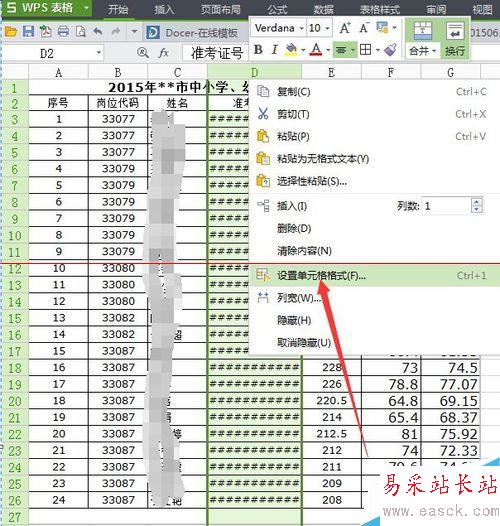Image resolution: width=500 pixels, height=526 pixels.
Task: Select column A header
Action: pyautogui.click(x=58, y=72)
